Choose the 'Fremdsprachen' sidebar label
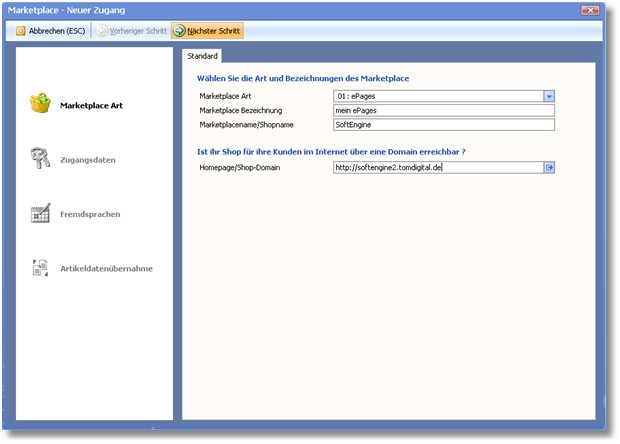This screenshot has height=444, width=620. (92, 214)
